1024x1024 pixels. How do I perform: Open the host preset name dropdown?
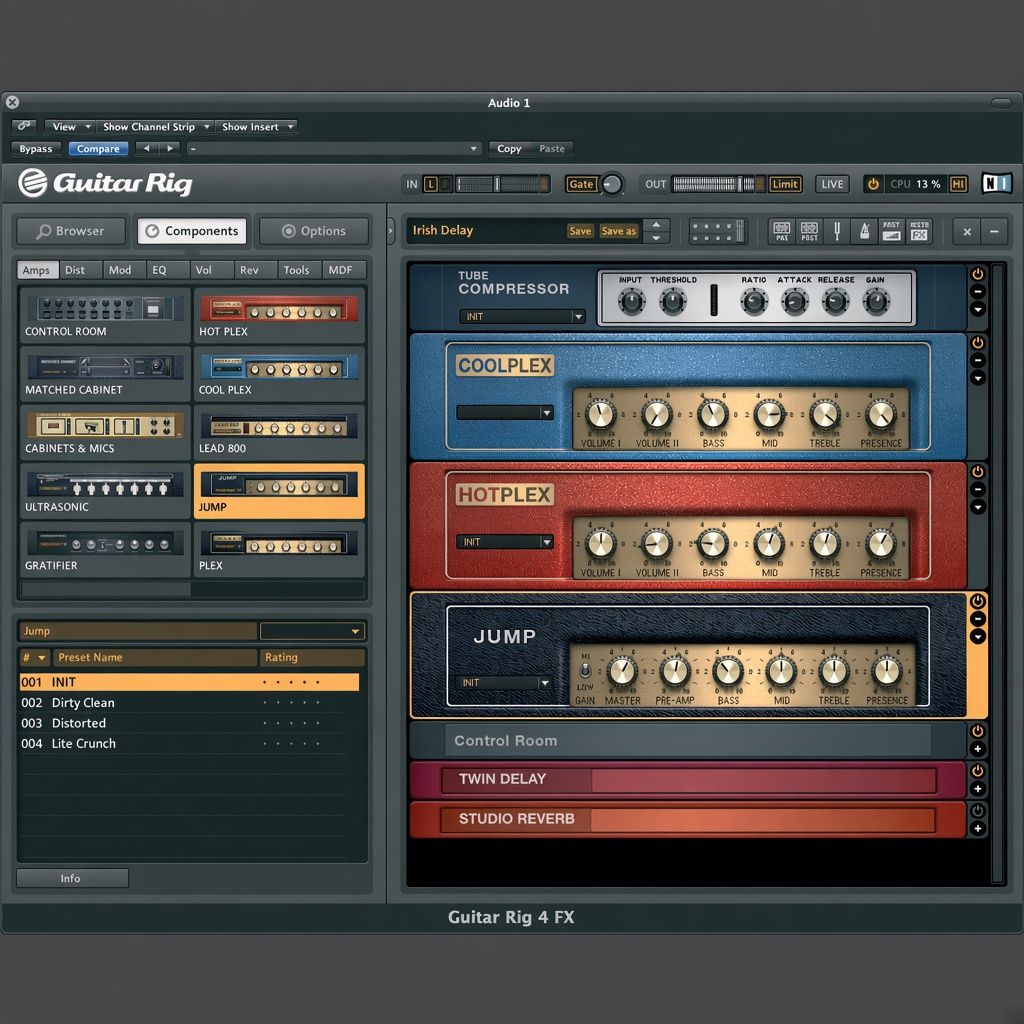click(x=334, y=149)
